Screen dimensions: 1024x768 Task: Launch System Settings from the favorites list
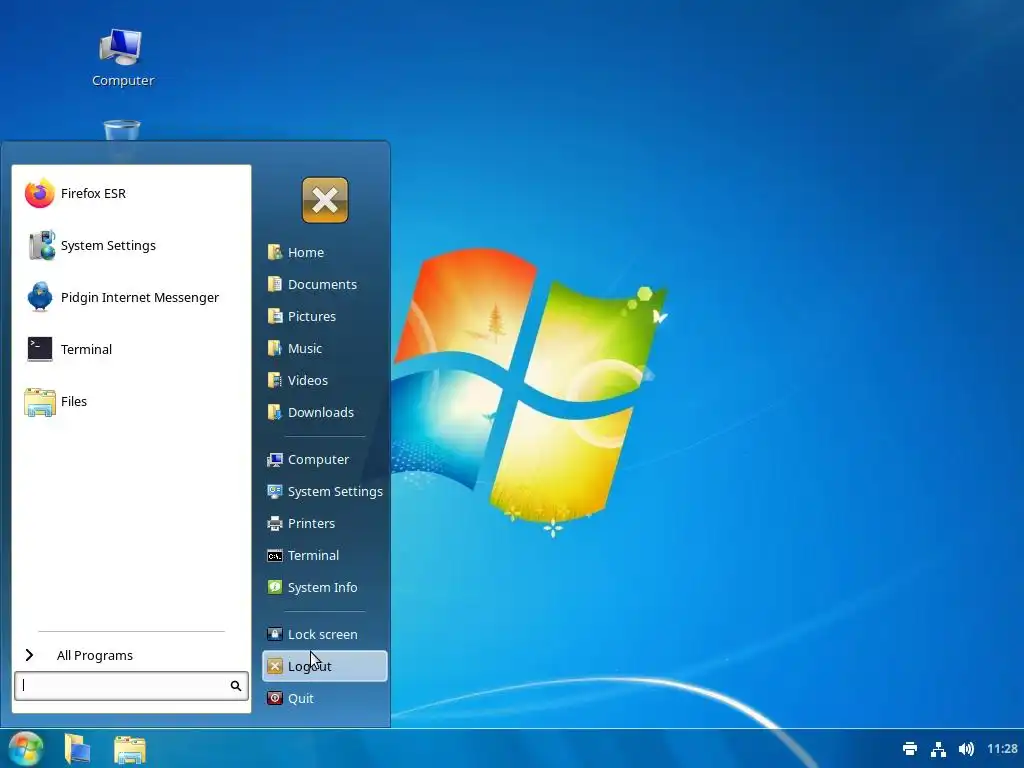tap(131, 246)
